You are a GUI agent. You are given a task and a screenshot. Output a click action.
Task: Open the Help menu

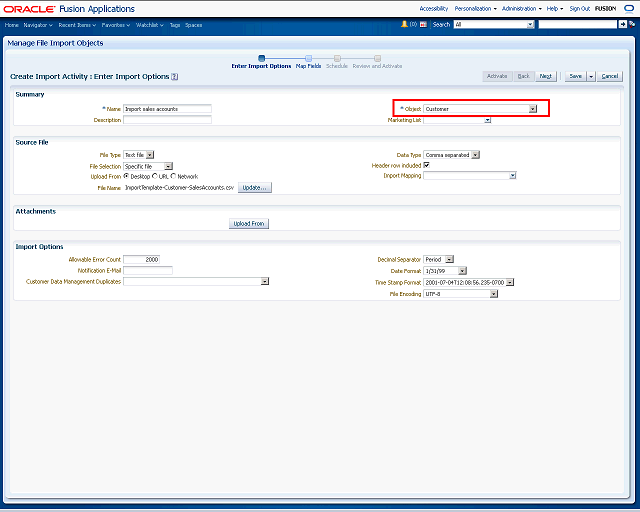(x=555, y=9)
